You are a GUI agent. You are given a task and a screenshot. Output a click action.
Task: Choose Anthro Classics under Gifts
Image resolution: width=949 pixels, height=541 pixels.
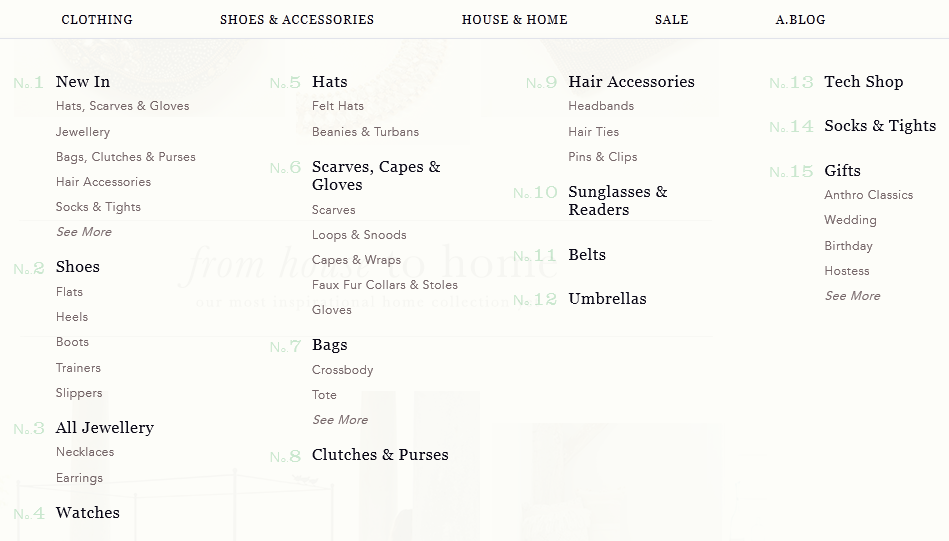[868, 195]
